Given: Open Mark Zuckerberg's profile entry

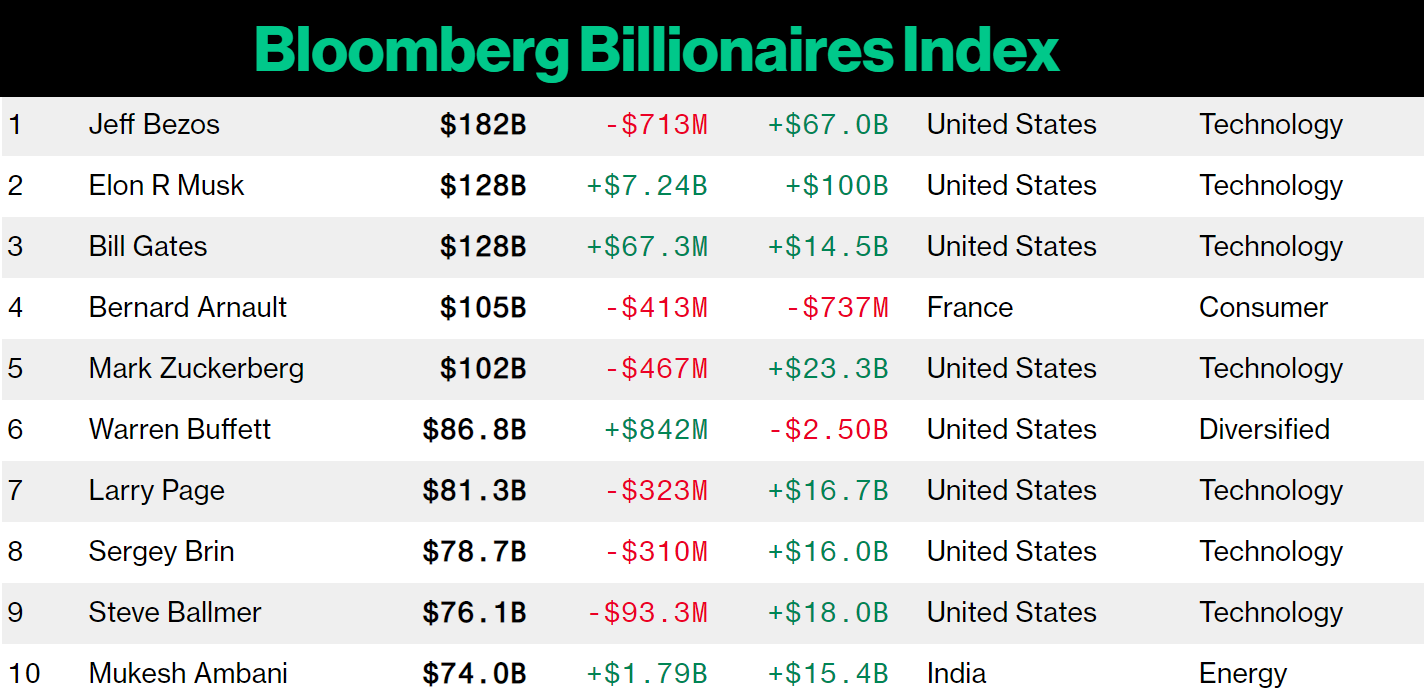Looking at the screenshot, I should tap(196, 369).
